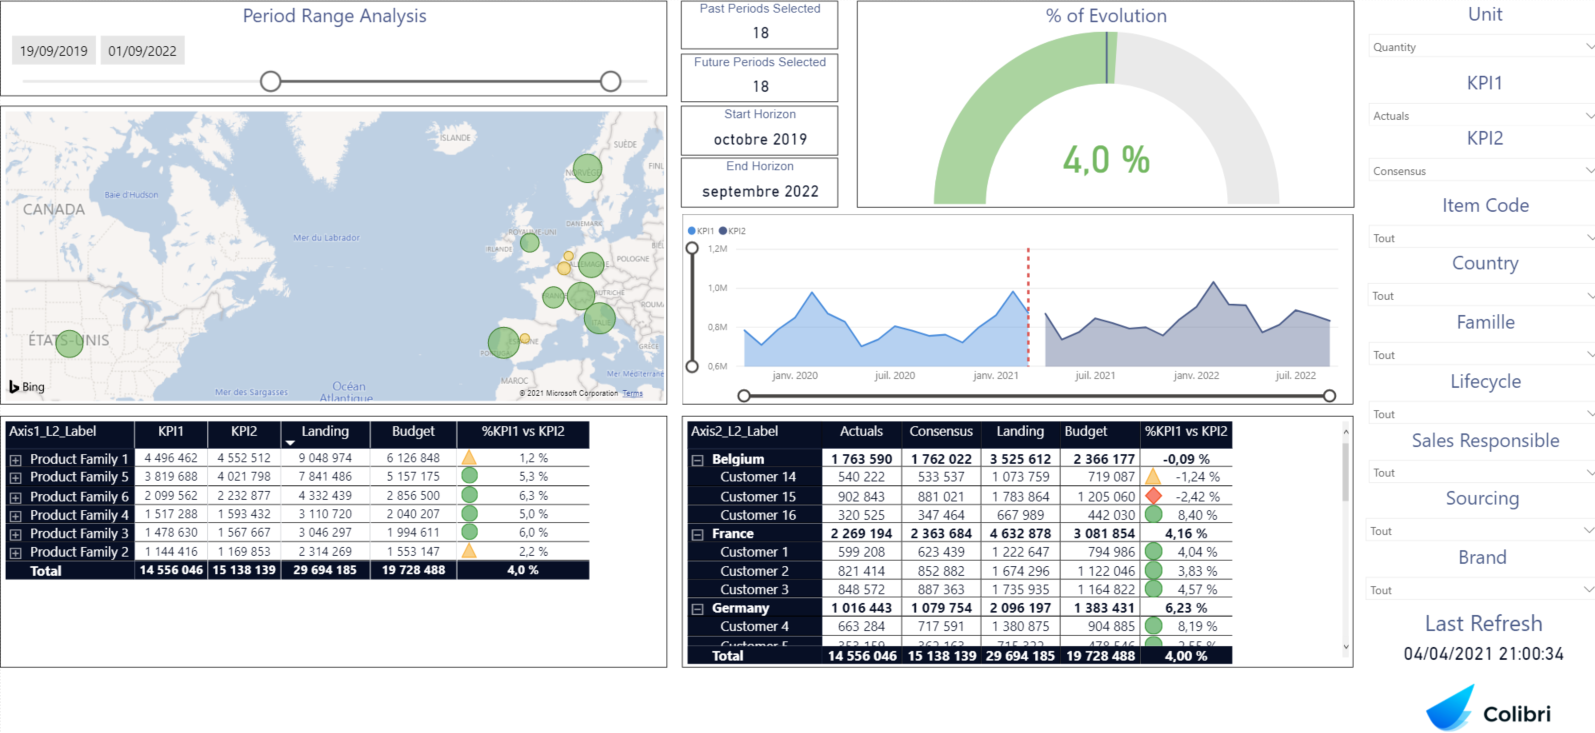Collapse the Belgium group row
The width and height of the screenshot is (1595, 733).
coord(697,460)
